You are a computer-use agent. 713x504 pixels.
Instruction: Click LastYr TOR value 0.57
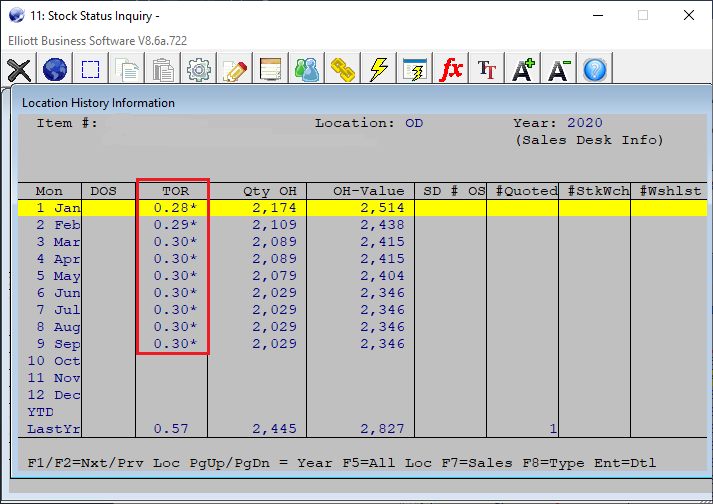[171, 429]
